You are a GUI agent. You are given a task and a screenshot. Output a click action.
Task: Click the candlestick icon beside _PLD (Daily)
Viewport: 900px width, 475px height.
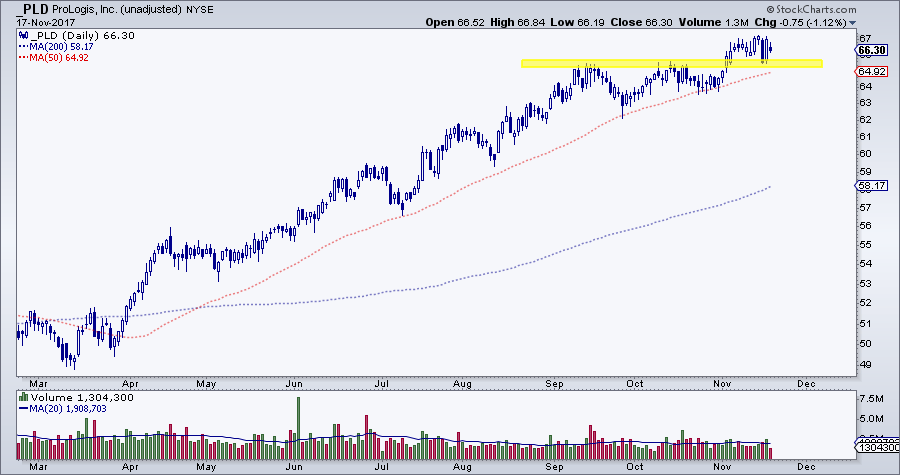(x=22, y=35)
